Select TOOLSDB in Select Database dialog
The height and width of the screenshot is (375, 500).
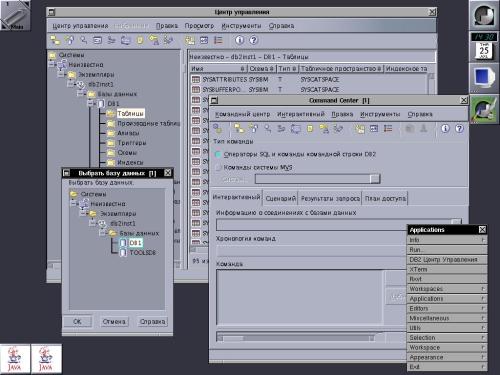pos(142,253)
